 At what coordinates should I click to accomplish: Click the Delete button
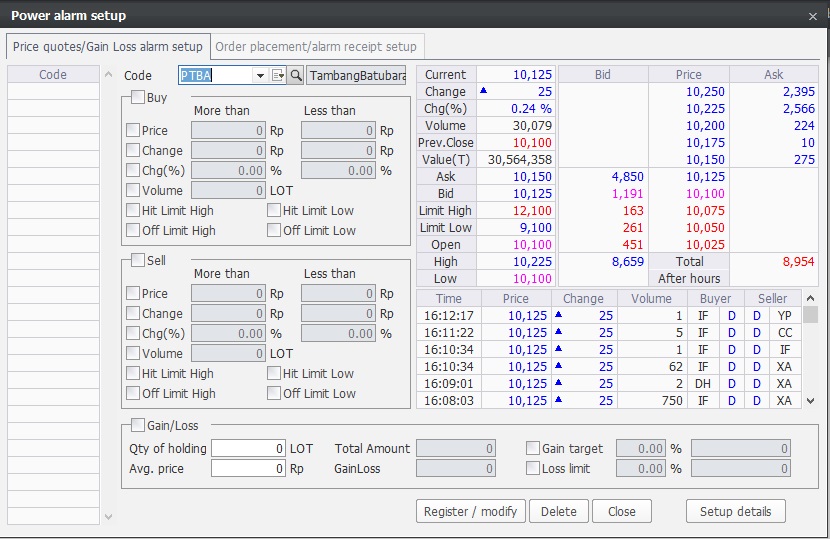tap(558, 511)
